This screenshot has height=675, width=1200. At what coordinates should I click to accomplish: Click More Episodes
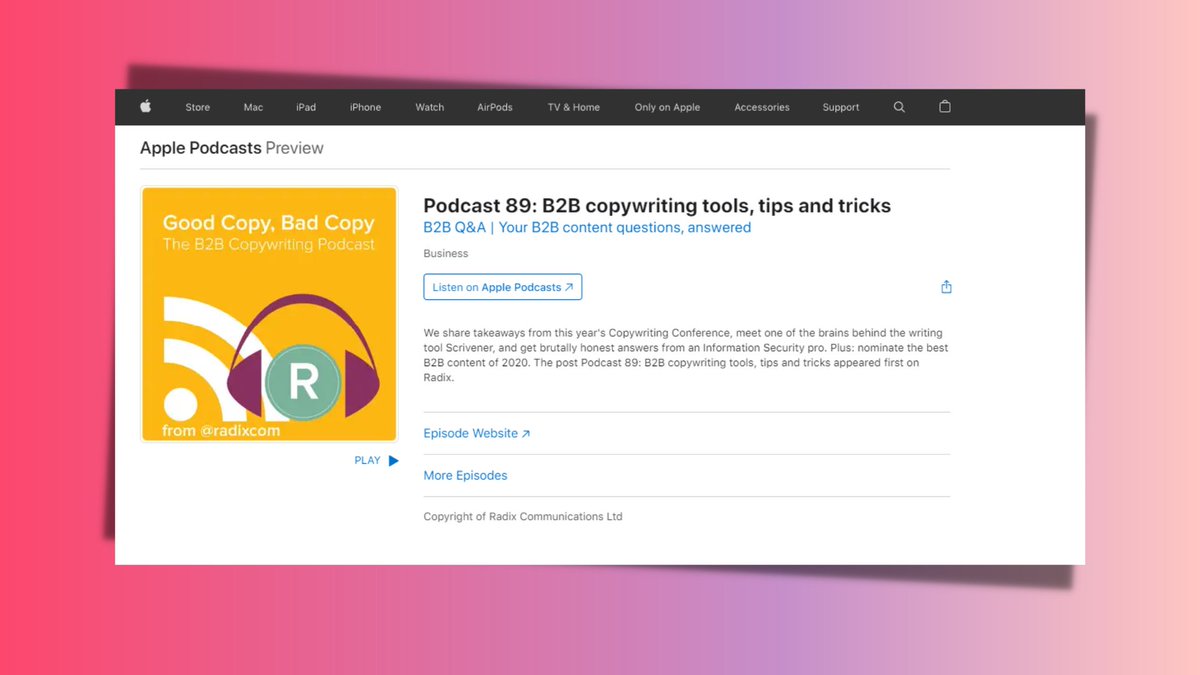coord(464,475)
